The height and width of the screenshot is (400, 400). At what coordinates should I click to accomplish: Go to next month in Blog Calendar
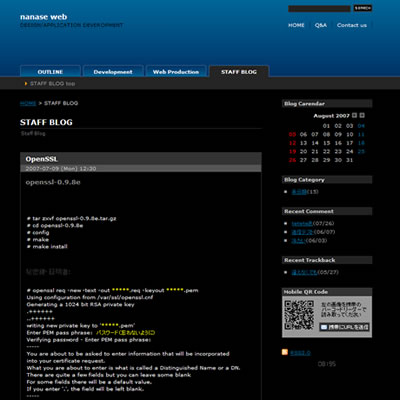(362, 115)
